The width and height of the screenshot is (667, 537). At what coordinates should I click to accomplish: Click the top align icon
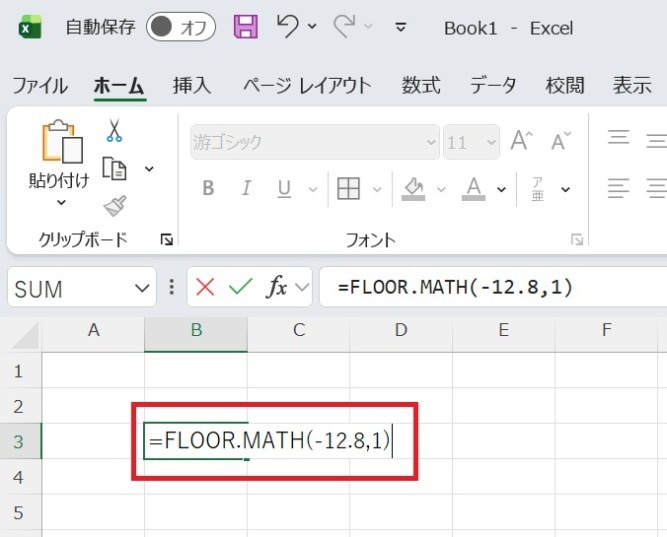tap(618, 138)
